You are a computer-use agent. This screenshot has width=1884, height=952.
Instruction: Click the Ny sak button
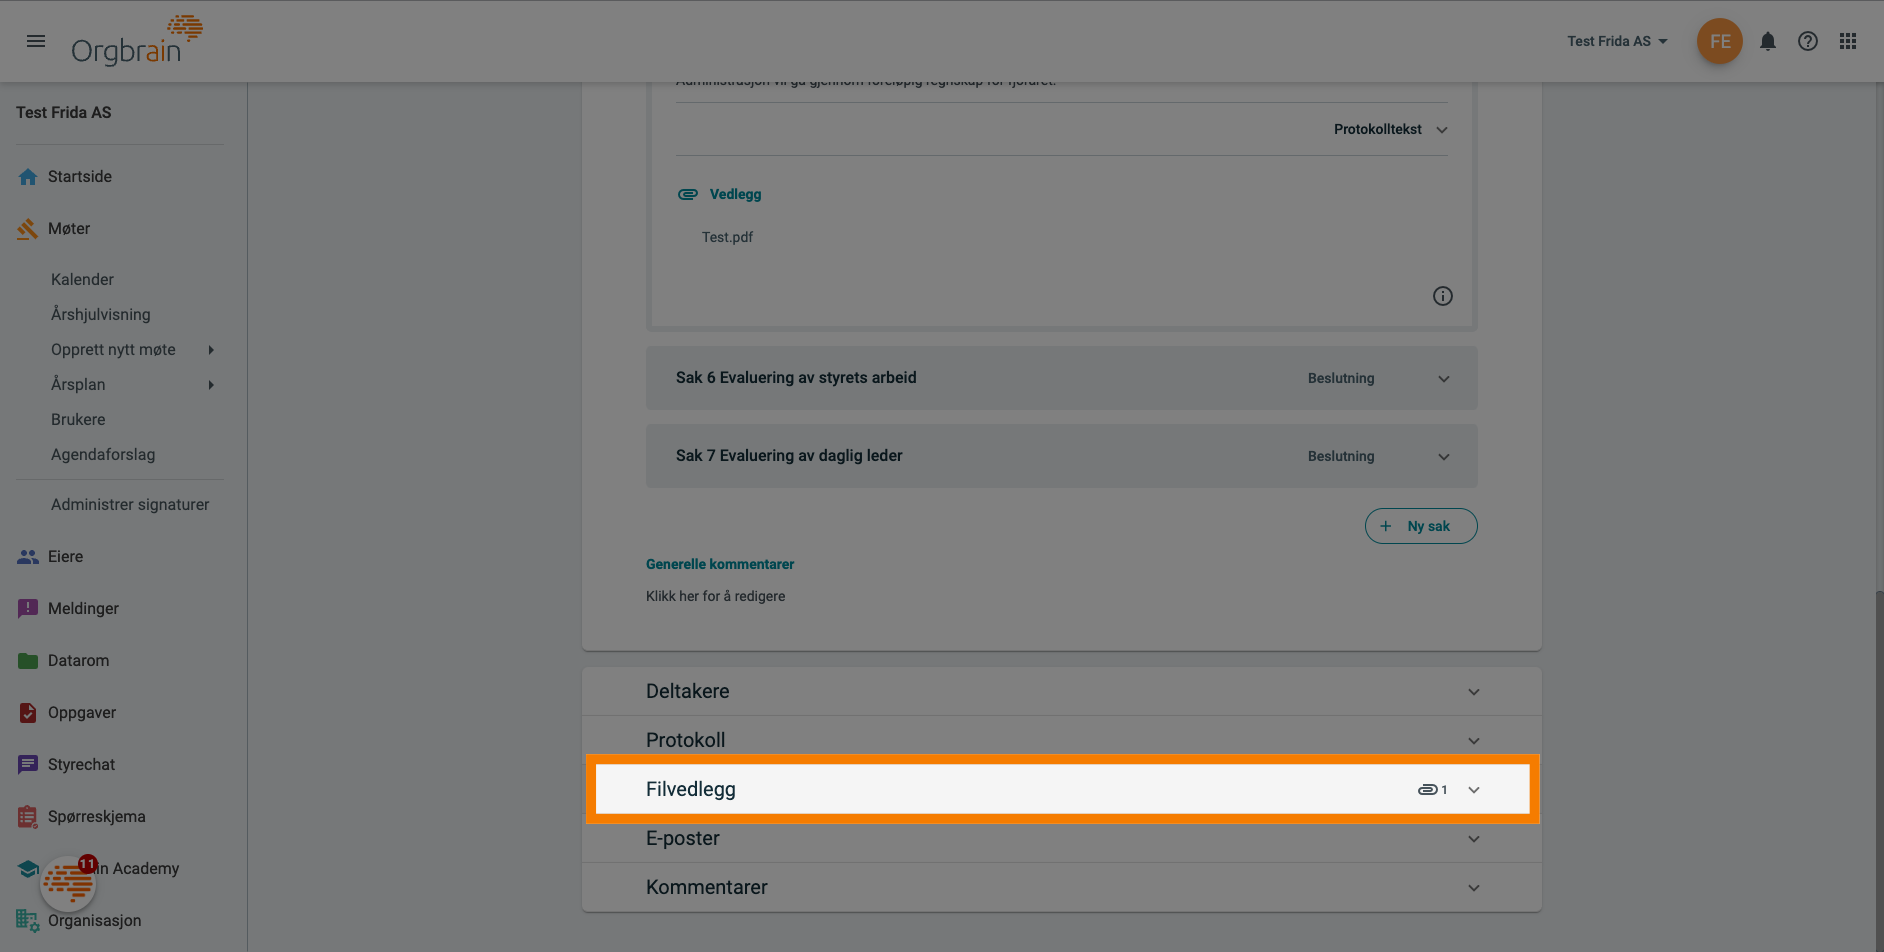coord(1421,526)
